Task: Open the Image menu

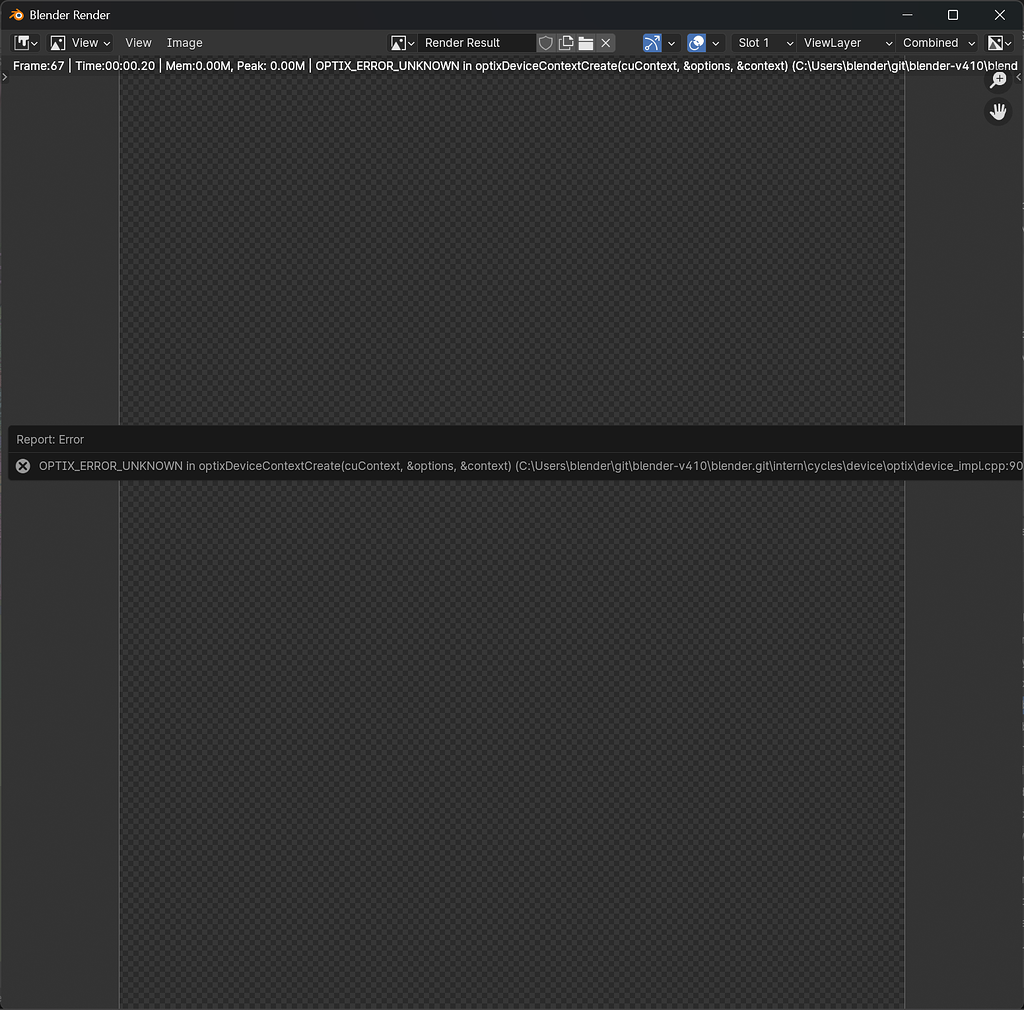Action: point(185,43)
